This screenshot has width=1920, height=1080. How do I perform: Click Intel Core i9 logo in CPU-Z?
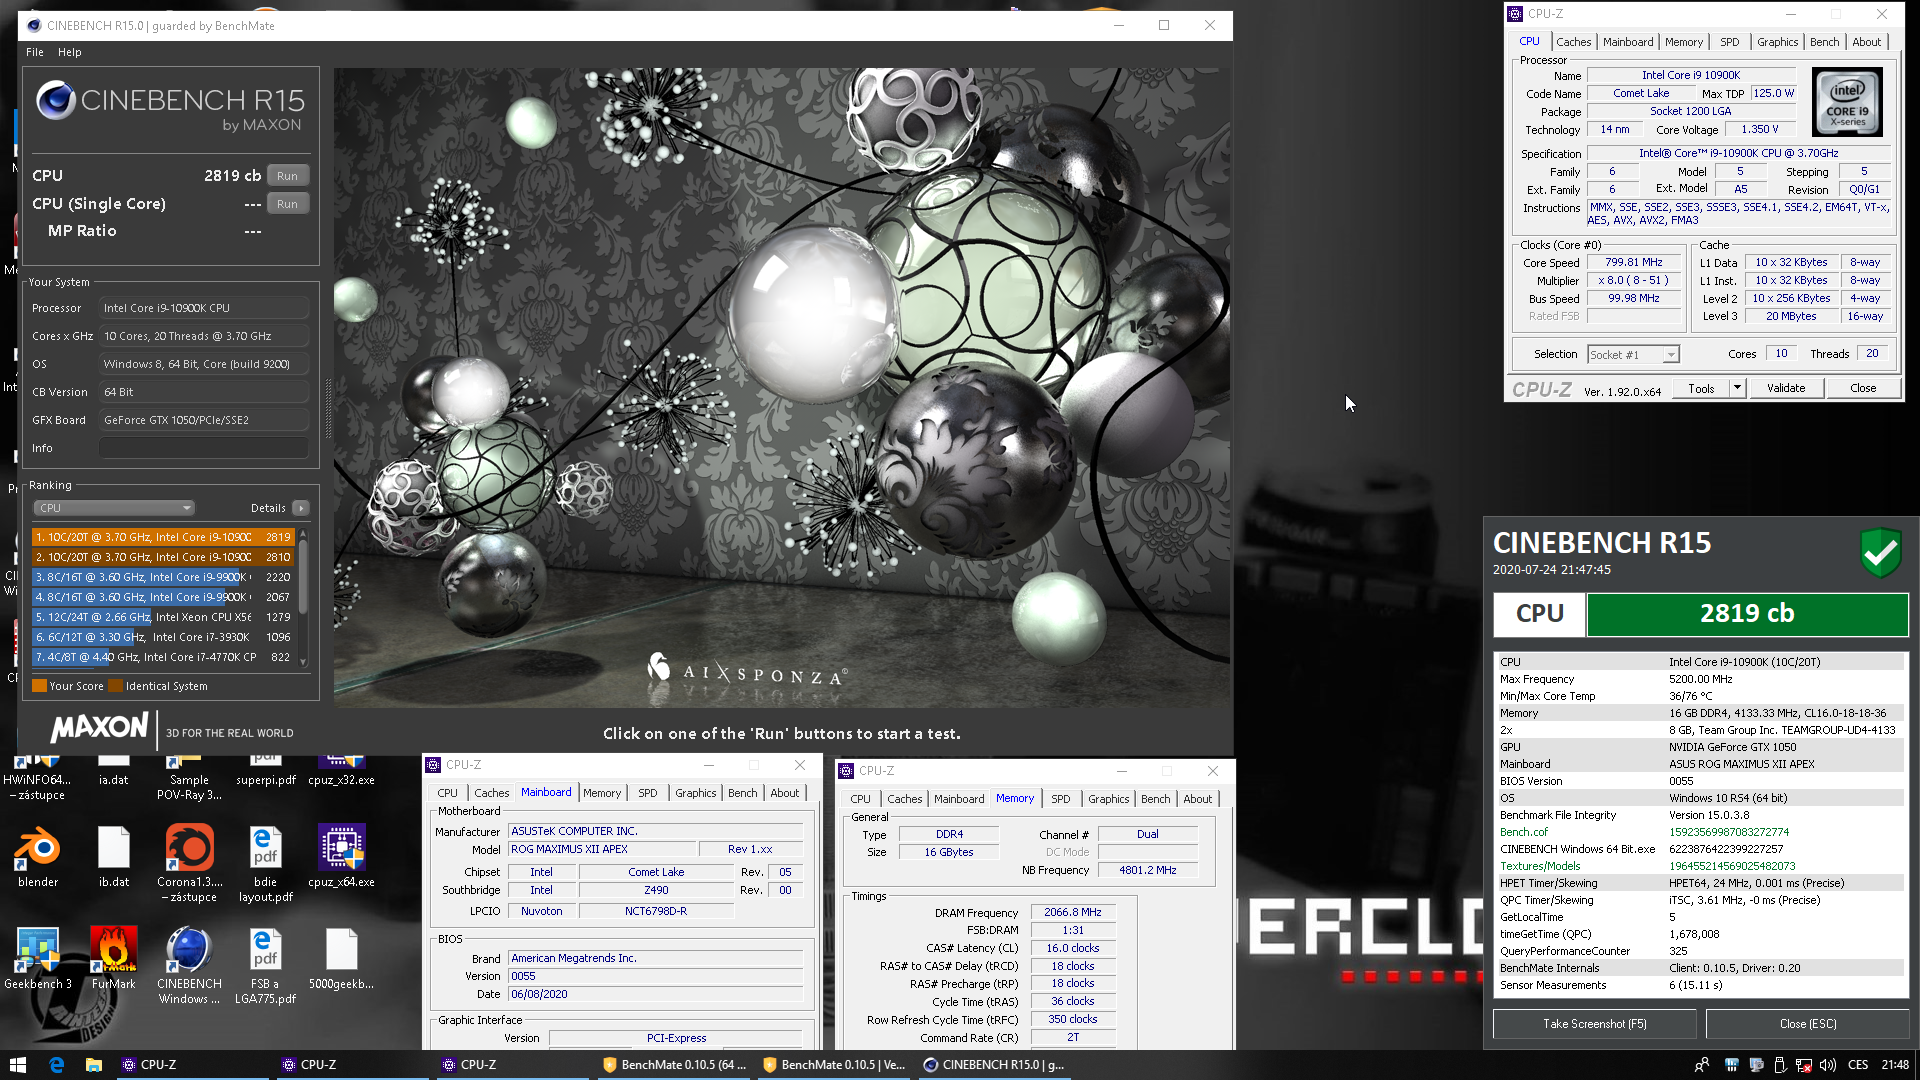(1847, 102)
